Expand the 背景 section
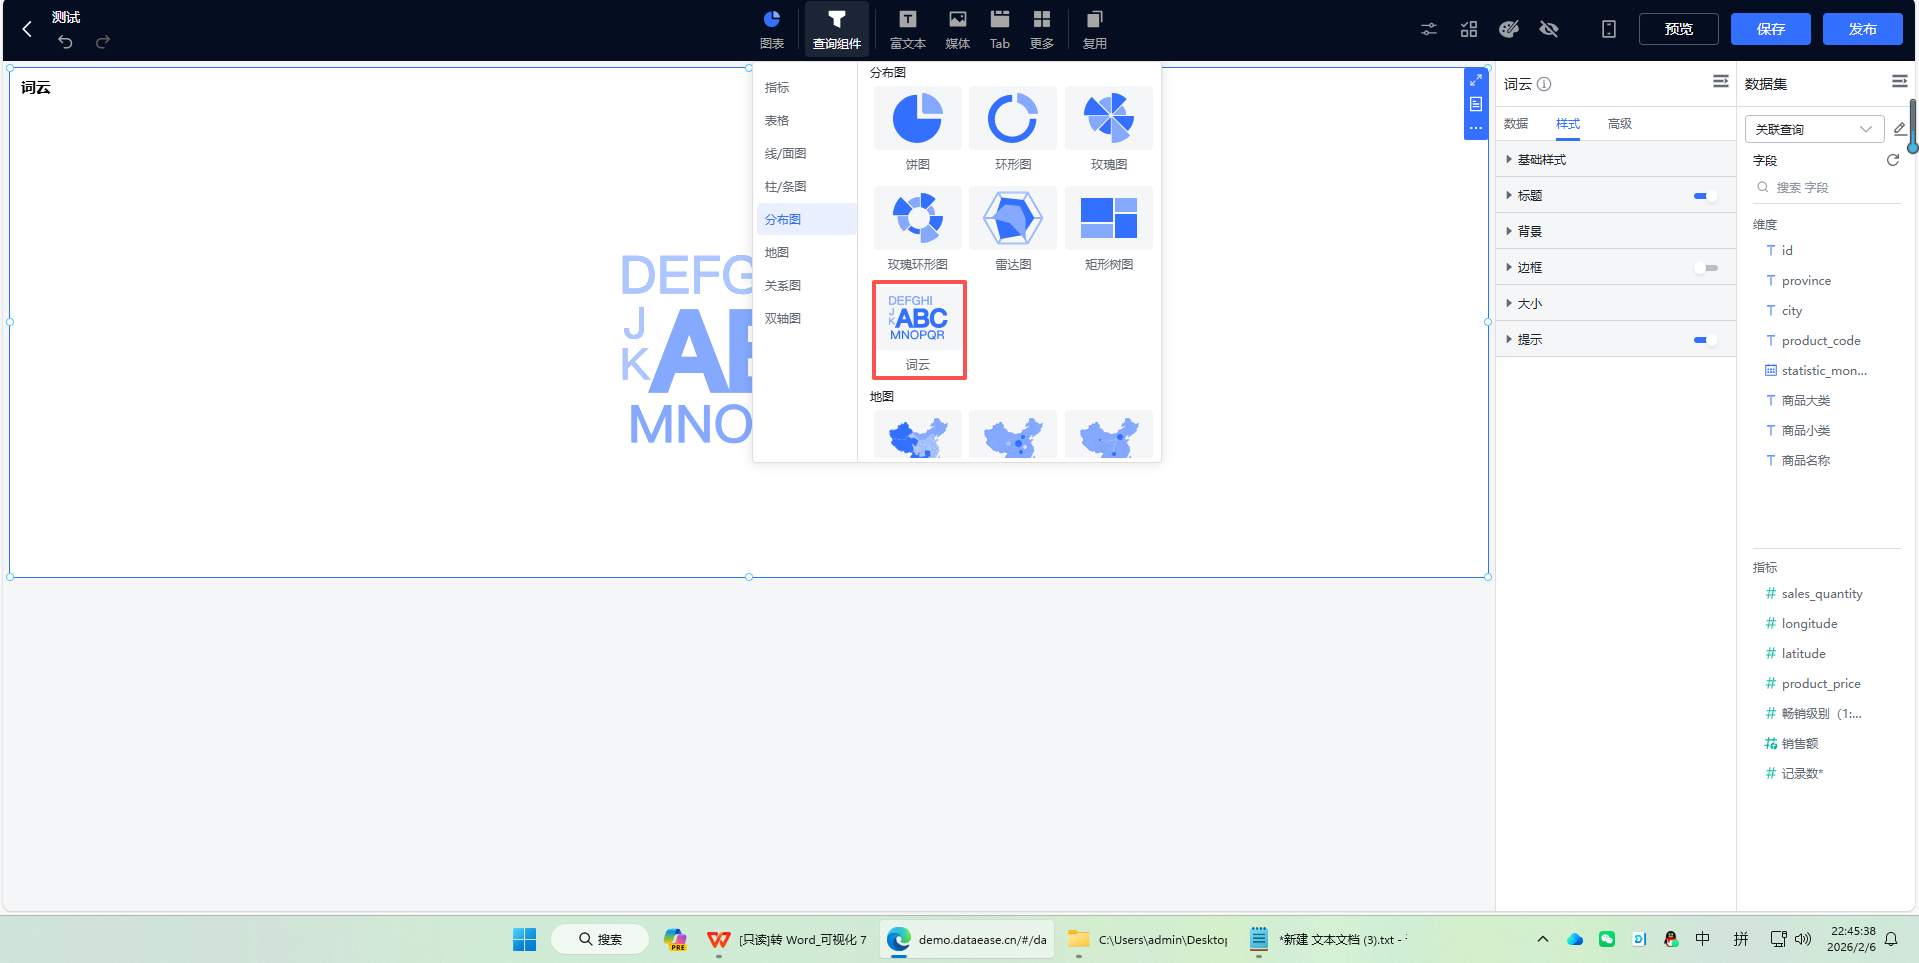This screenshot has height=963, width=1919. pyautogui.click(x=1615, y=232)
